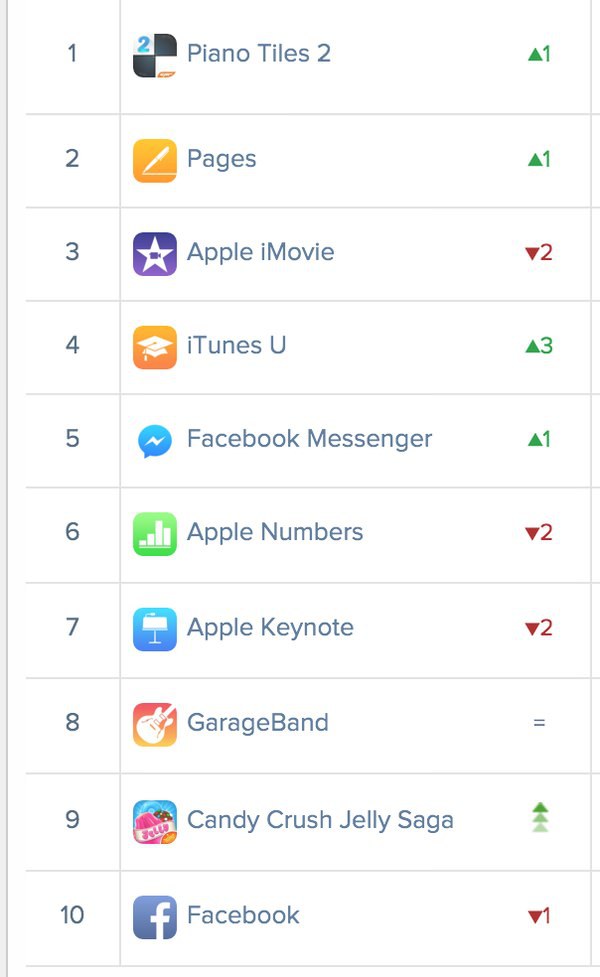Open the Apple iMovie app link
Viewport: 600px width, 977px height.
[260, 252]
